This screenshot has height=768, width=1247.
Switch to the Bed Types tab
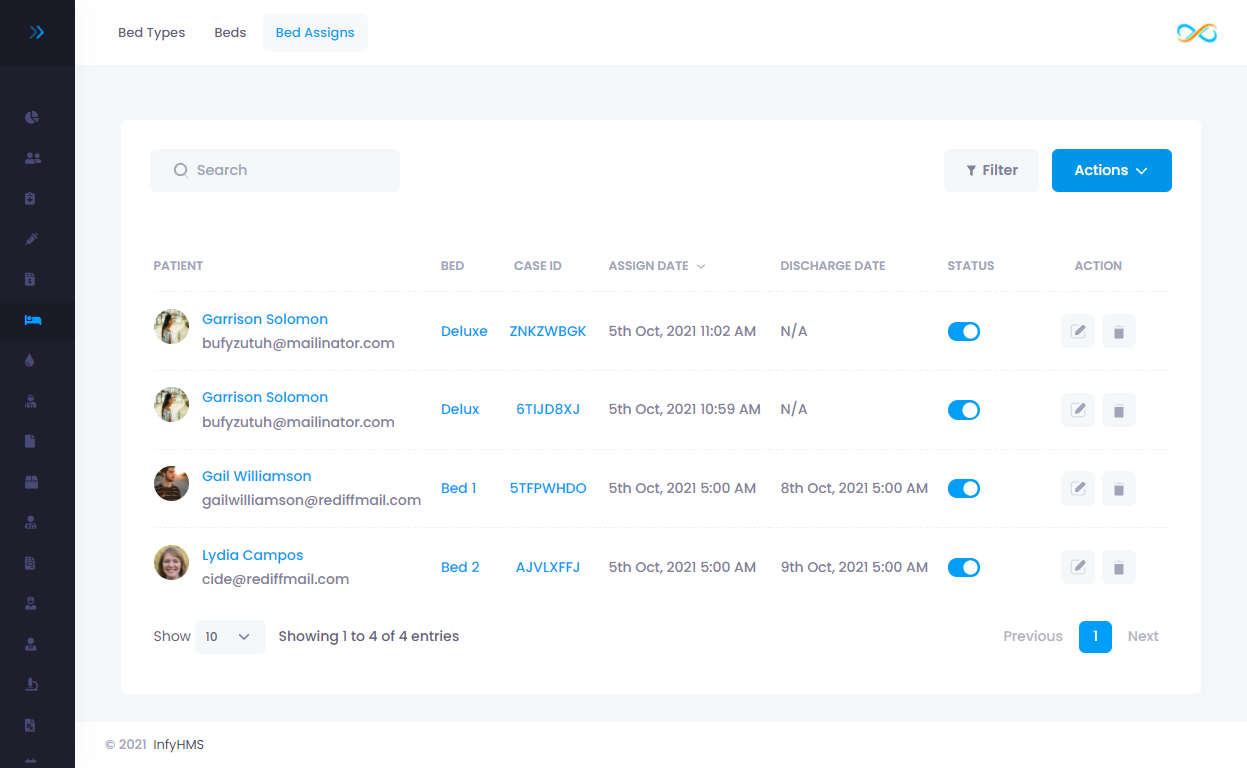pos(152,32)
